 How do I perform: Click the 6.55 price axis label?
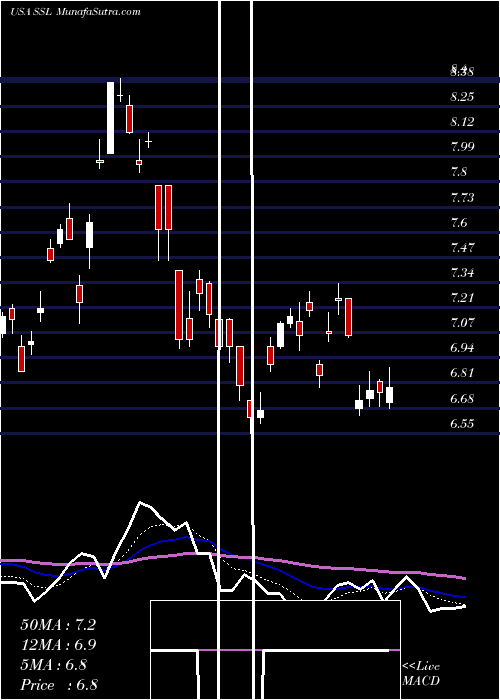[x=462, y=423]
